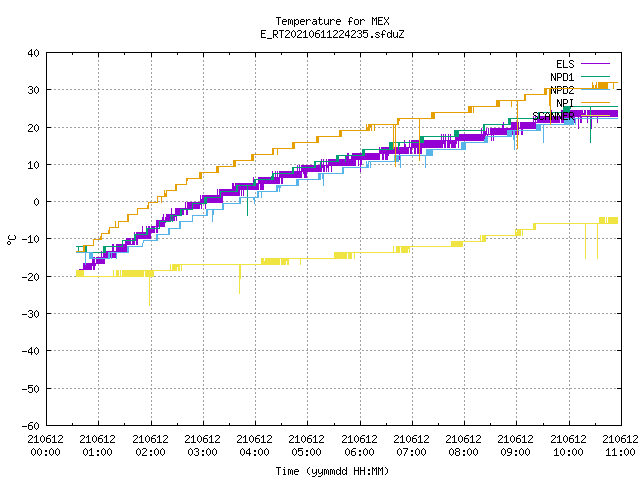
Task: Click the yellow SCANNER dip near 02:00
Action: point(150,291)
